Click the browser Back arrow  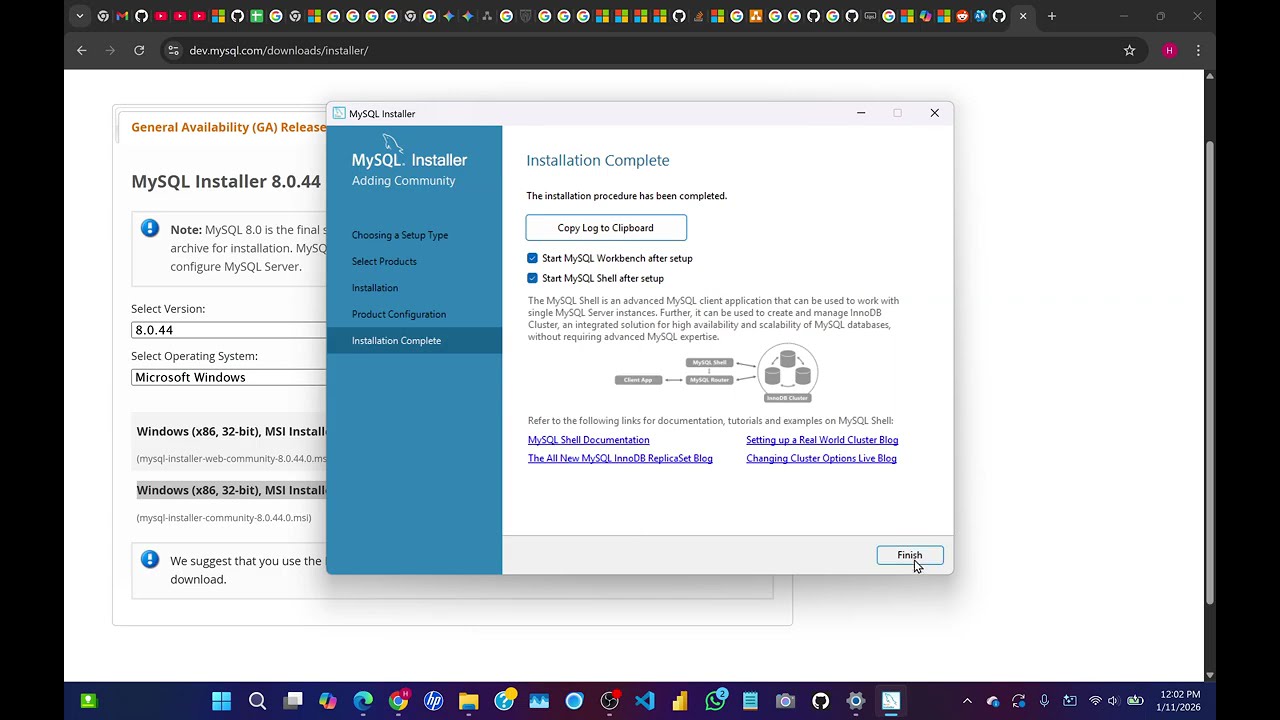tap(82, 50)
